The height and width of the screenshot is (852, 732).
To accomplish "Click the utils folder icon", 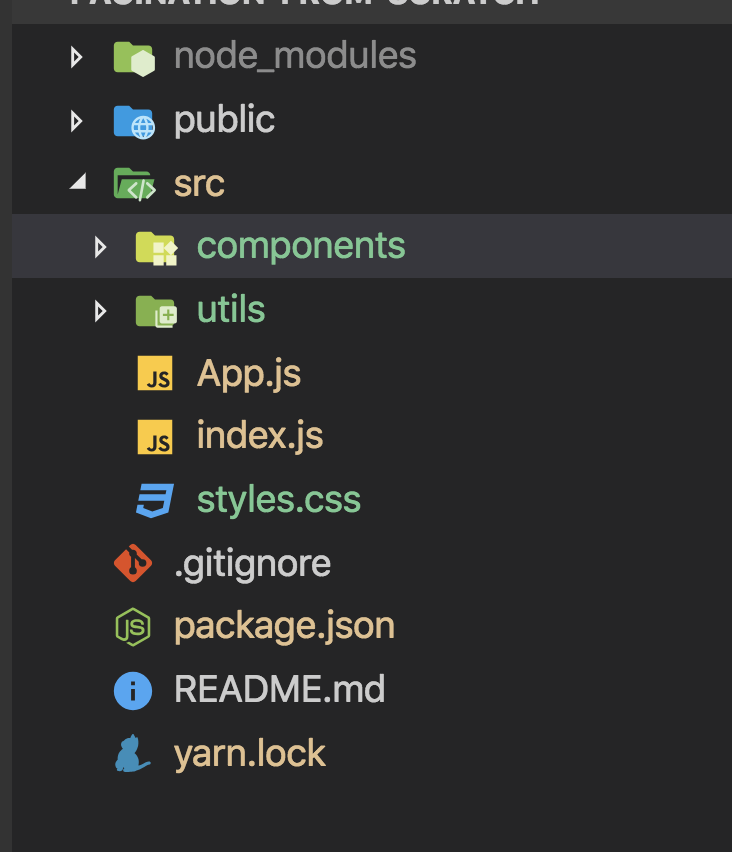I will pyautogui.click(x=155, y=309).
